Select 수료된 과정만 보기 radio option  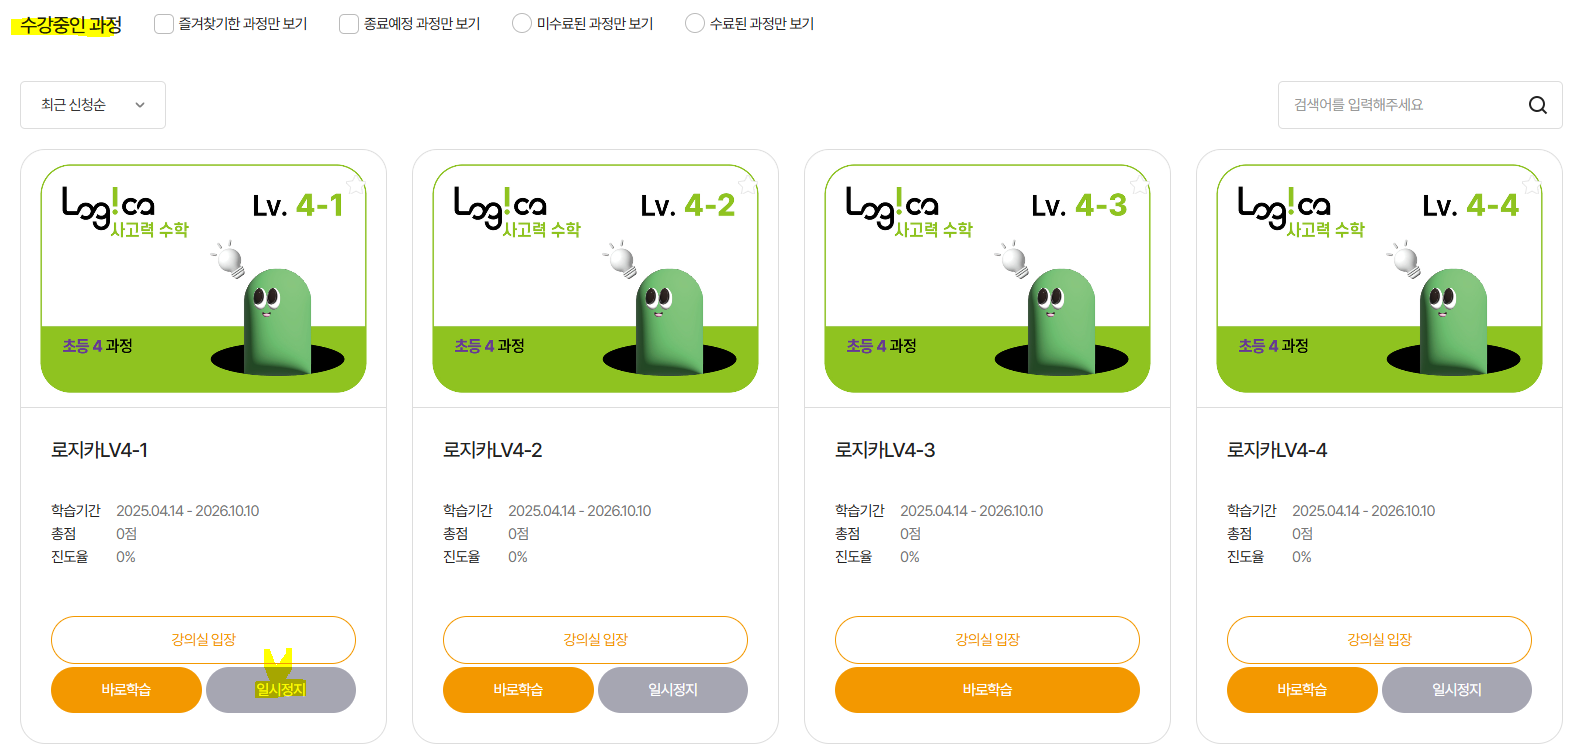(x=695, y=23)
